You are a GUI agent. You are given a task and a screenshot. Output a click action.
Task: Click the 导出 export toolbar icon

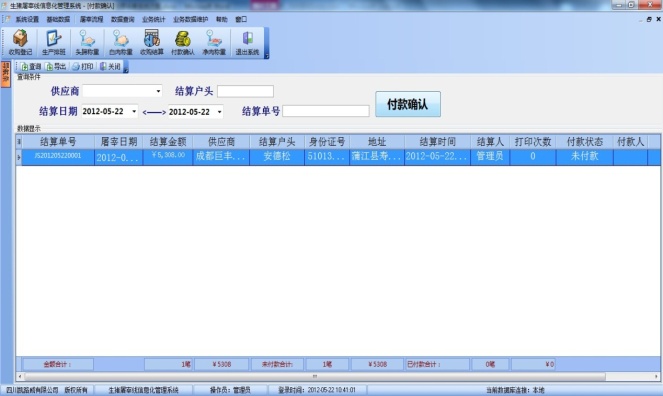tap(56, 66)
